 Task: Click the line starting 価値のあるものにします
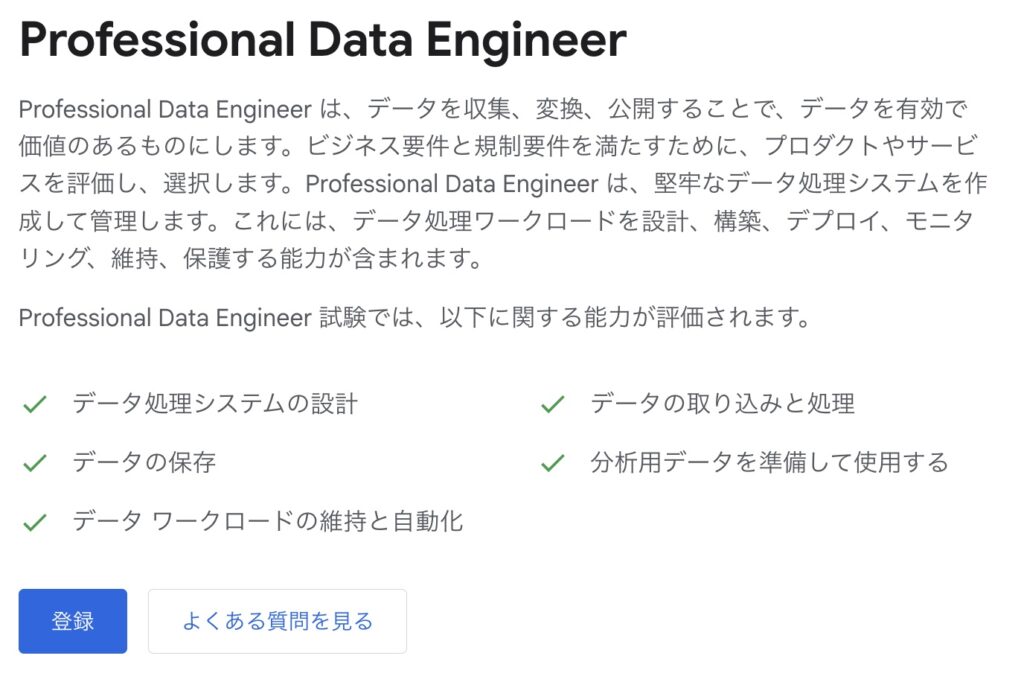(498, 146)
